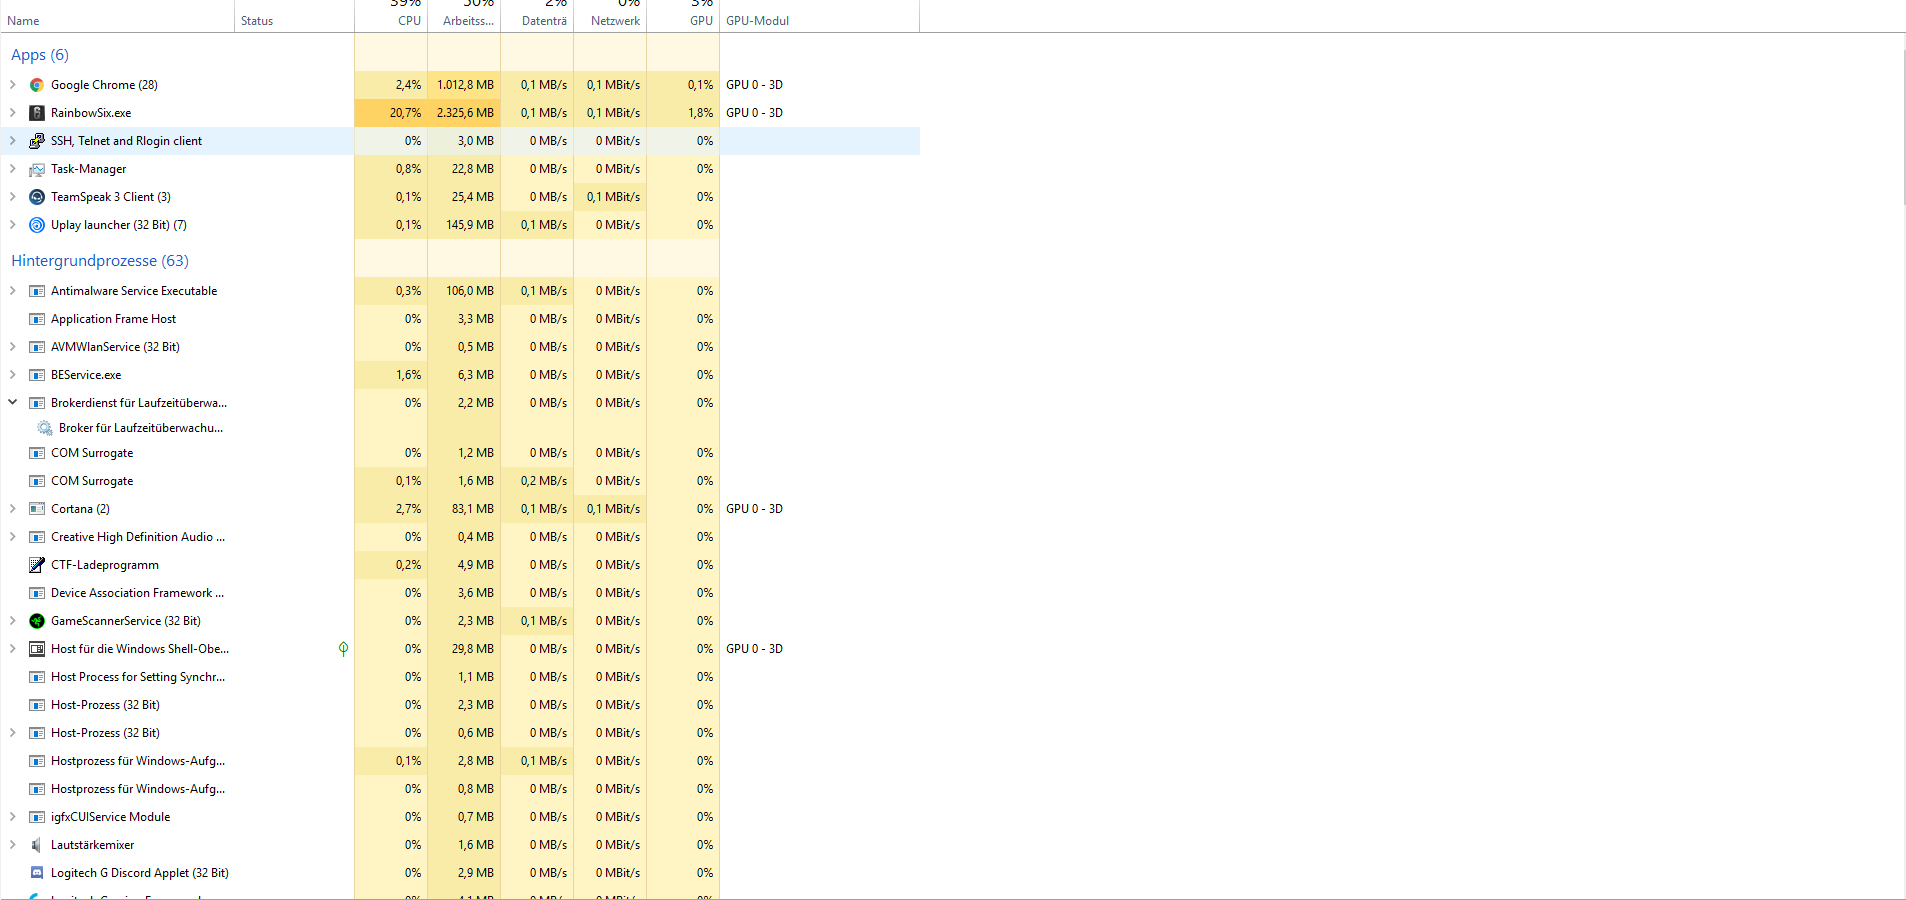Select the Uplay 145,9 MB memory cell
The height and width of the screenshot is (900, 1906).
coord(464,225)
